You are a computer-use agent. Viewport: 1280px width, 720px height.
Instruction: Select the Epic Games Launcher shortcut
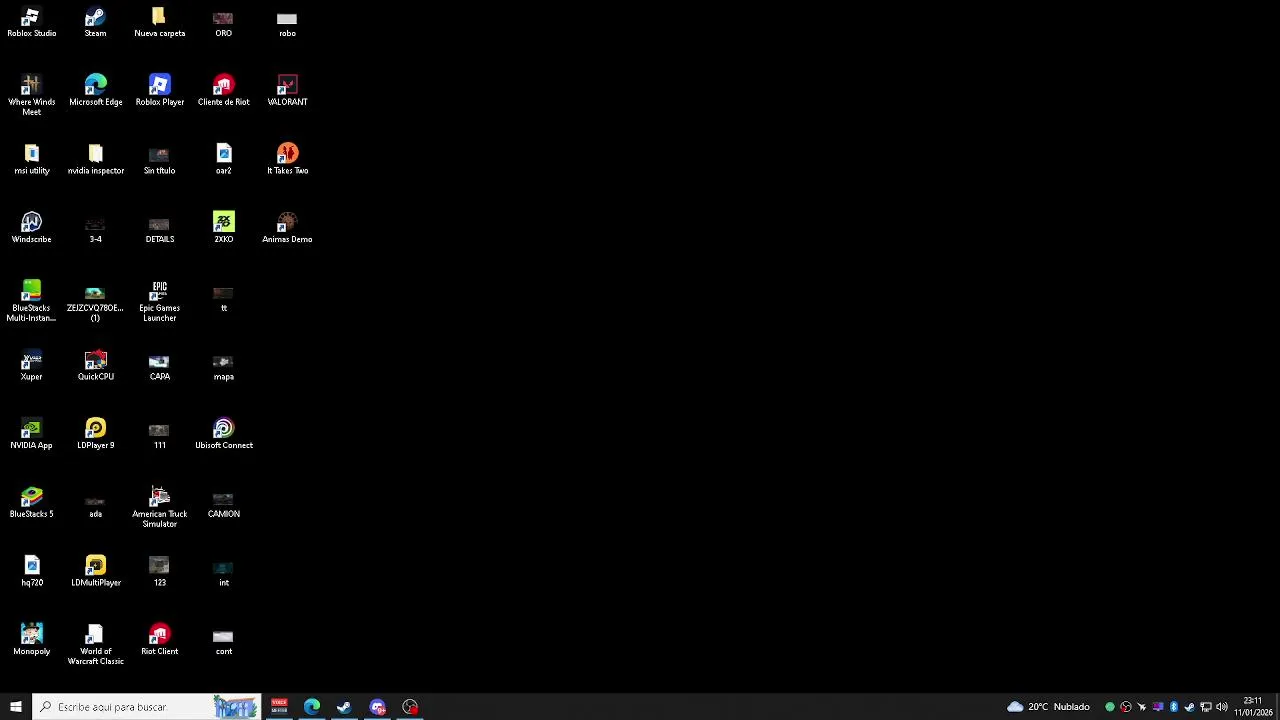point(159,301)
